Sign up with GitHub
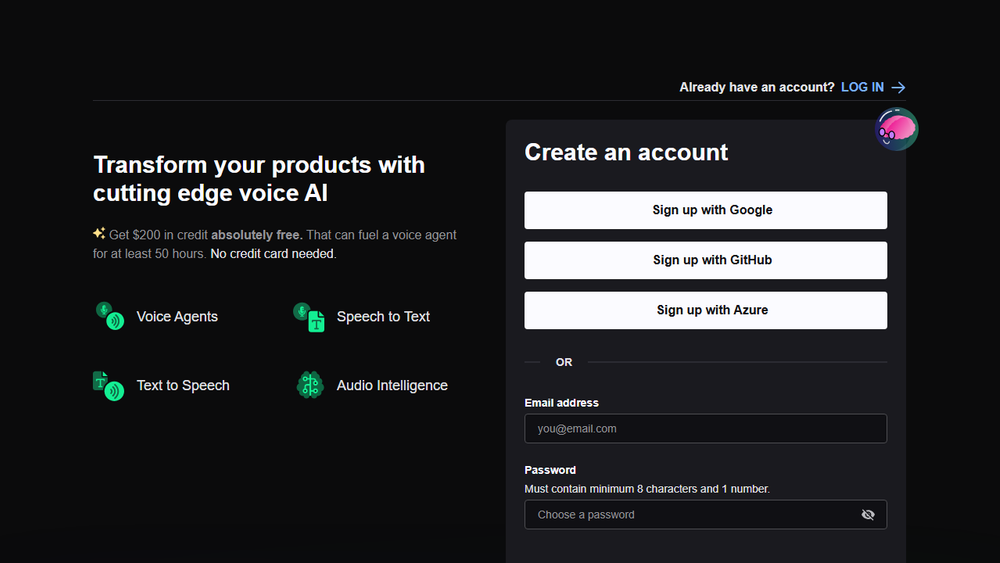Viewport: 1000px width, 563px height. click(x=705, y=260)
